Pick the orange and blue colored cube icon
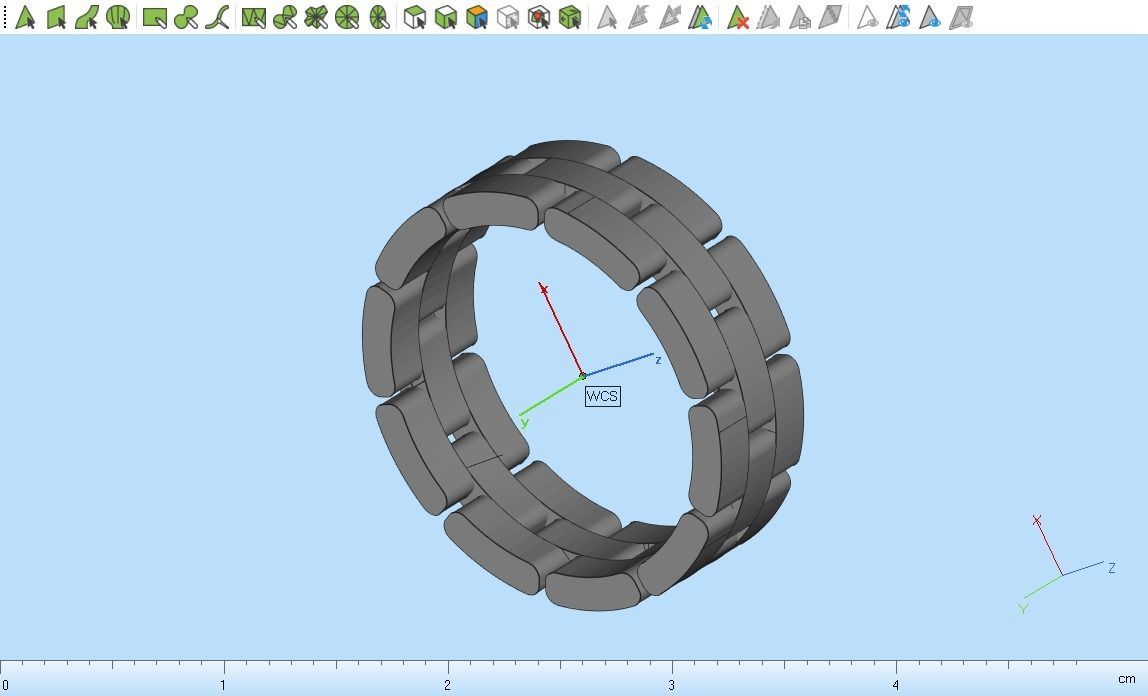1148x696 pixels. coord(477,18)
